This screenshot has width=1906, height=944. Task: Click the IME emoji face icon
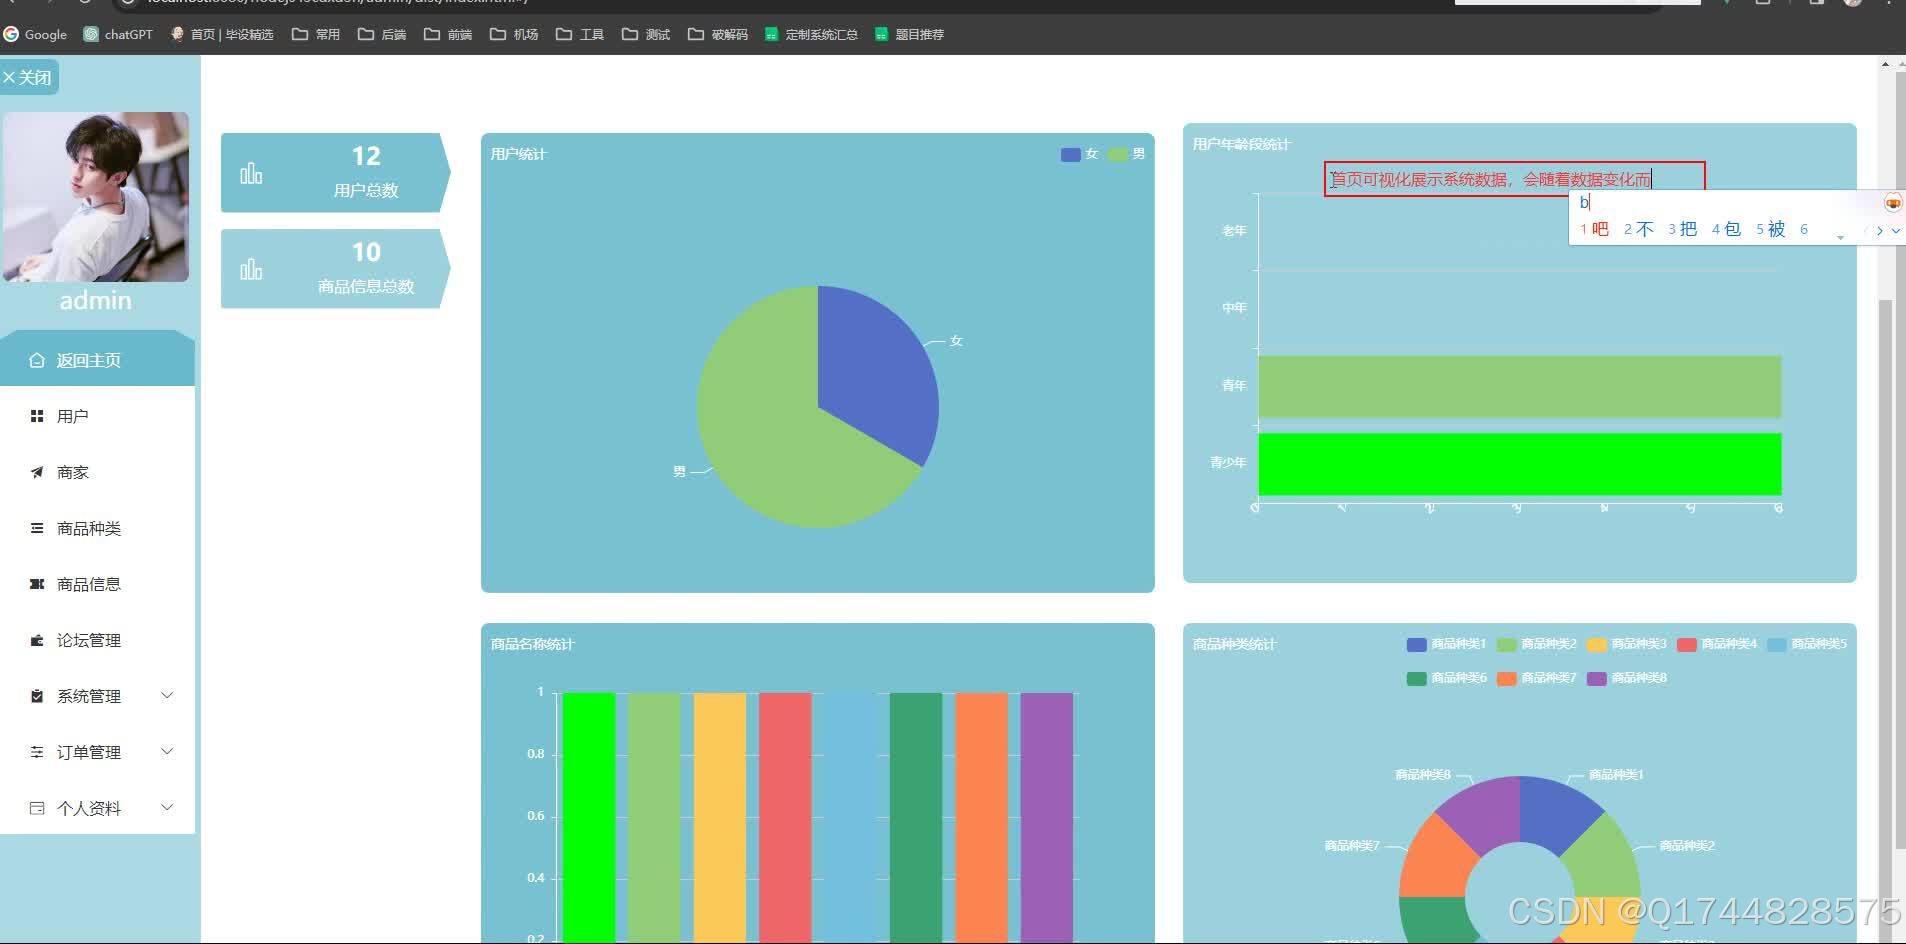(x=1893, y=203)
